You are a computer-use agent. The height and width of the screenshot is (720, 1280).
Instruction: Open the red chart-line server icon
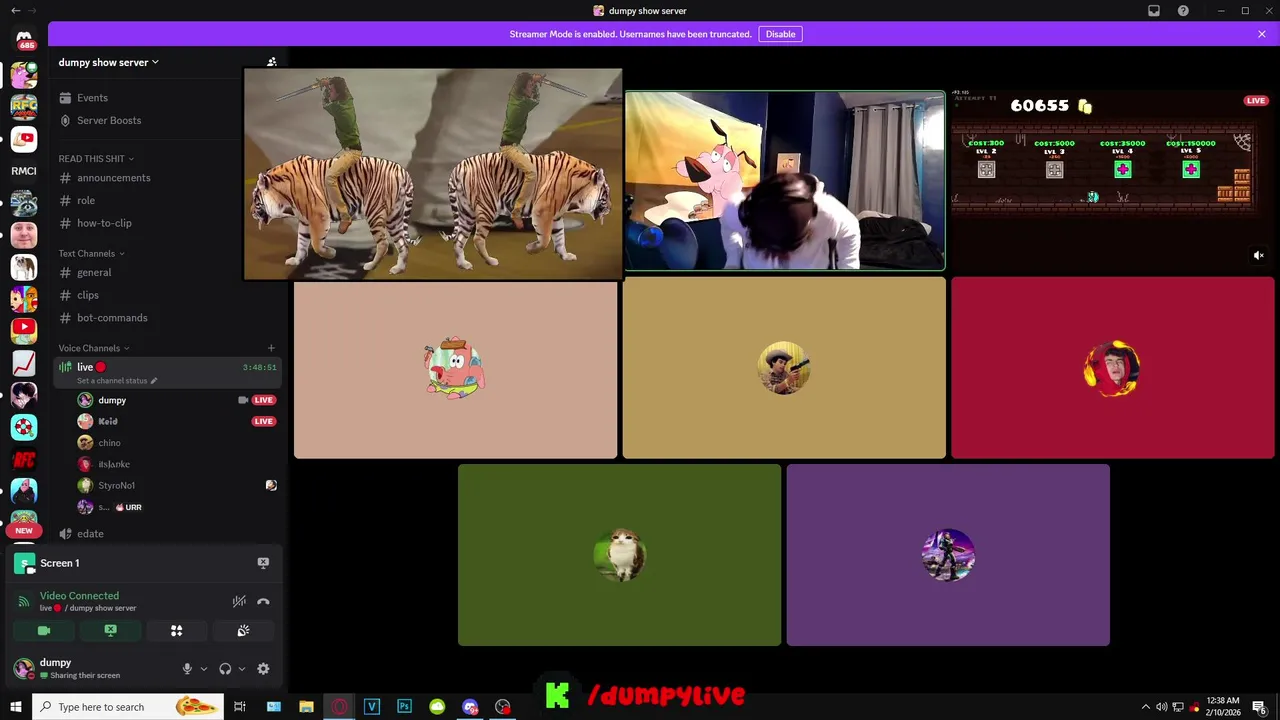point(24,363)
